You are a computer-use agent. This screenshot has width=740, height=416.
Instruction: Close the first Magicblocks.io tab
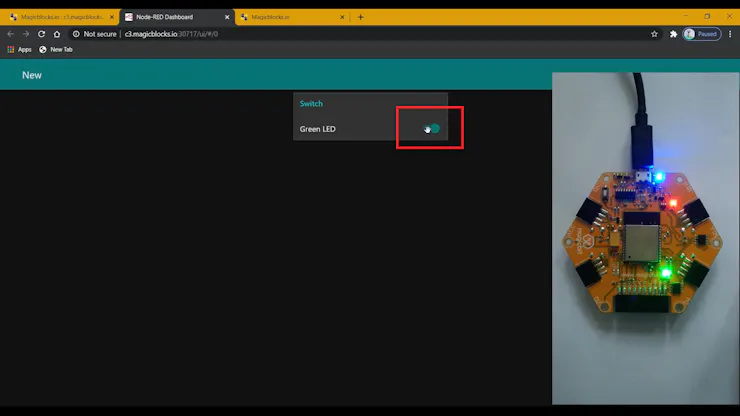pyautogui.click(x=112, y=17)
